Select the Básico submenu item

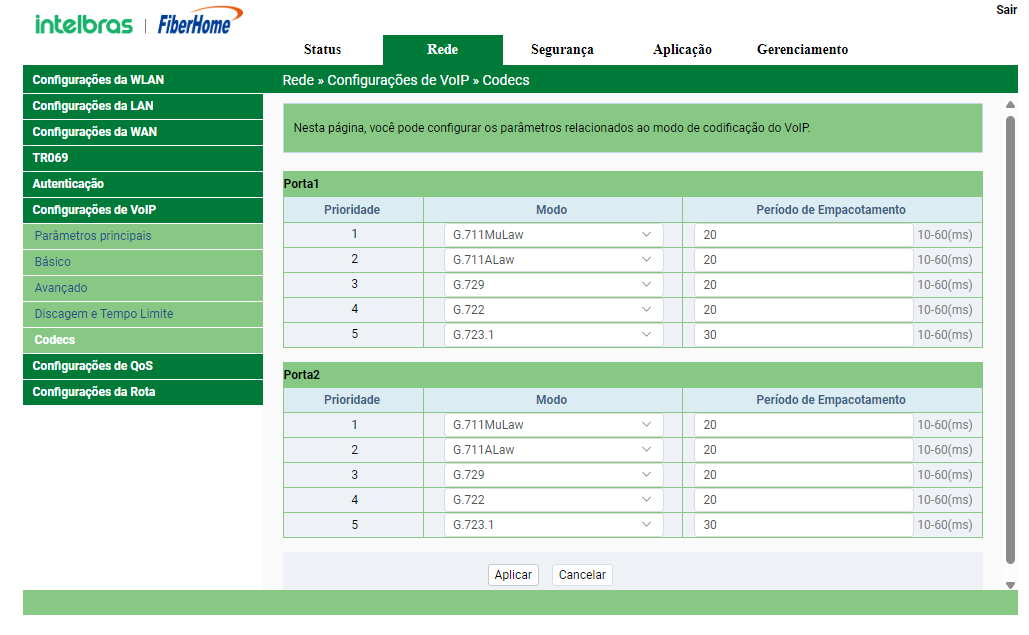[143, 262]
